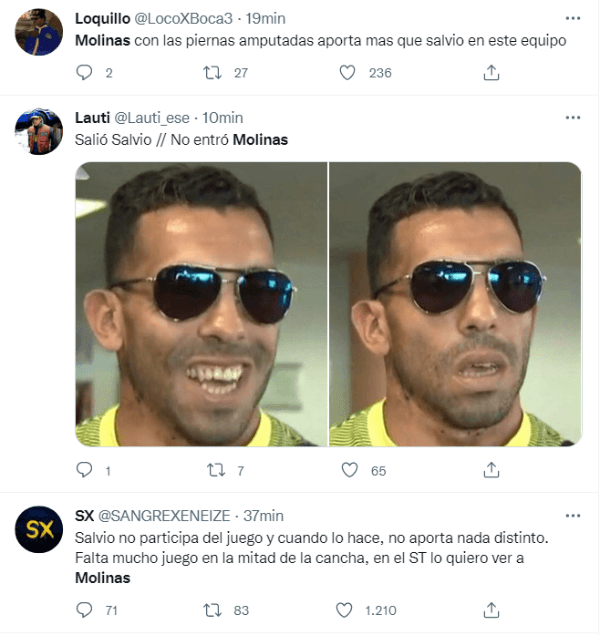Reply to Lauti's tweet with 1 reply
The image size is (600, 635).
[84, 470]
